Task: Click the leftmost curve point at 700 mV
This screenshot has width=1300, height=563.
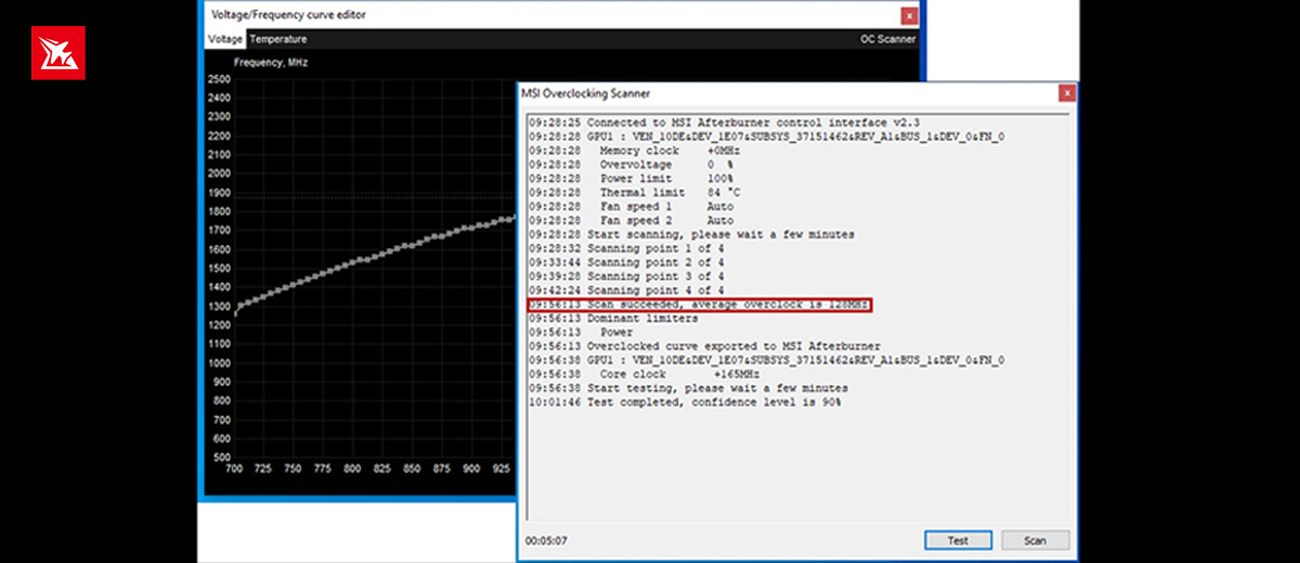Action: click(x=236, y=313)
